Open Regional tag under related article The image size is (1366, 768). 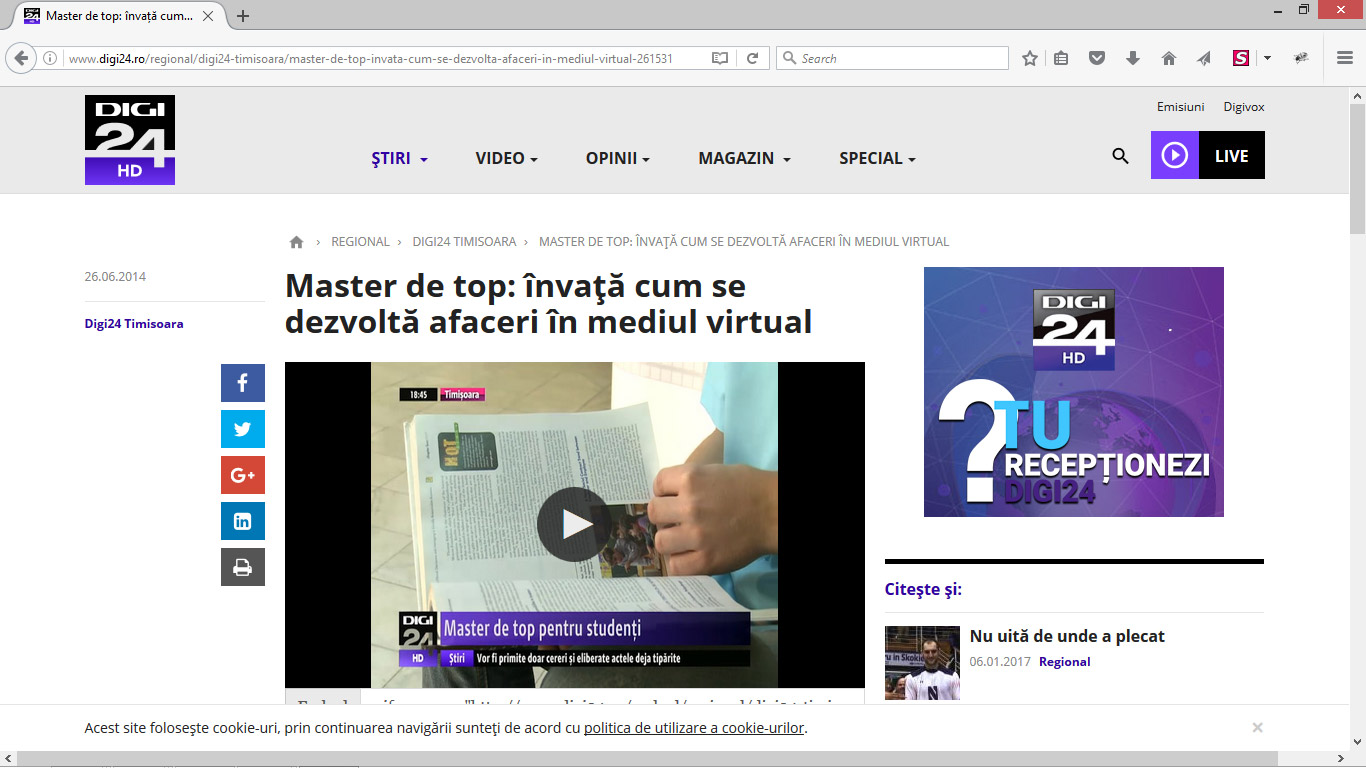coord(1064,662)
